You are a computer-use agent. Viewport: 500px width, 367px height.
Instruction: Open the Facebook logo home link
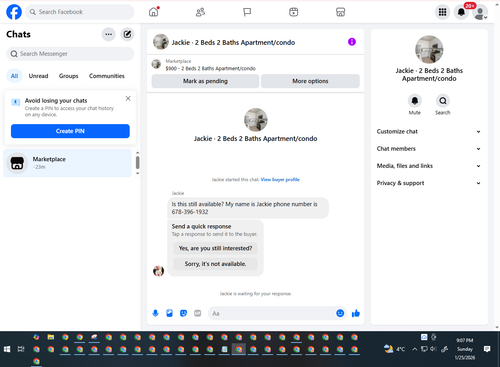pyautogui.click(x=14, y=12)
